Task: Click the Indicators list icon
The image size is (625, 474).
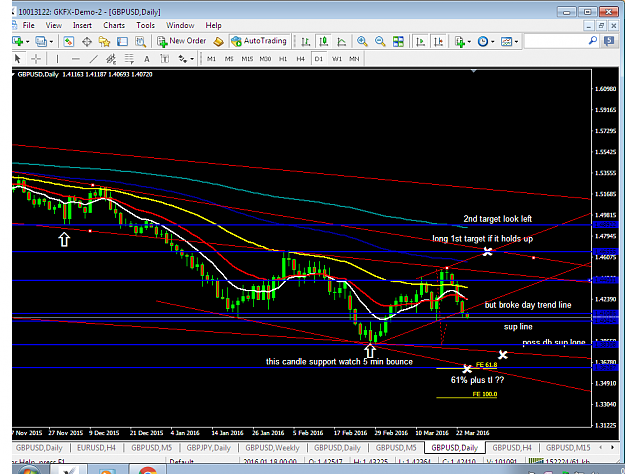Action: click(x=460, y=41)
